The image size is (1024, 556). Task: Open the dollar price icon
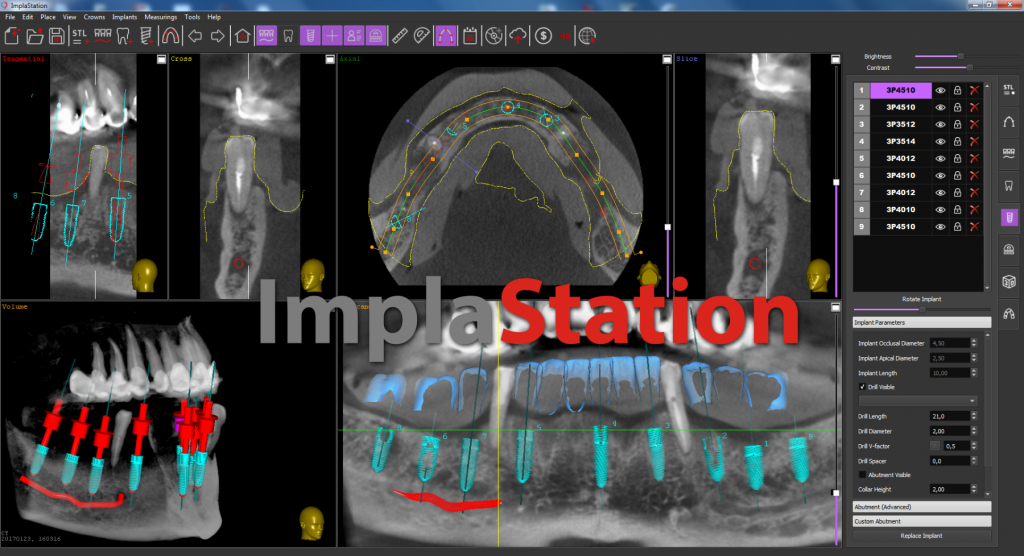(543, 36)
